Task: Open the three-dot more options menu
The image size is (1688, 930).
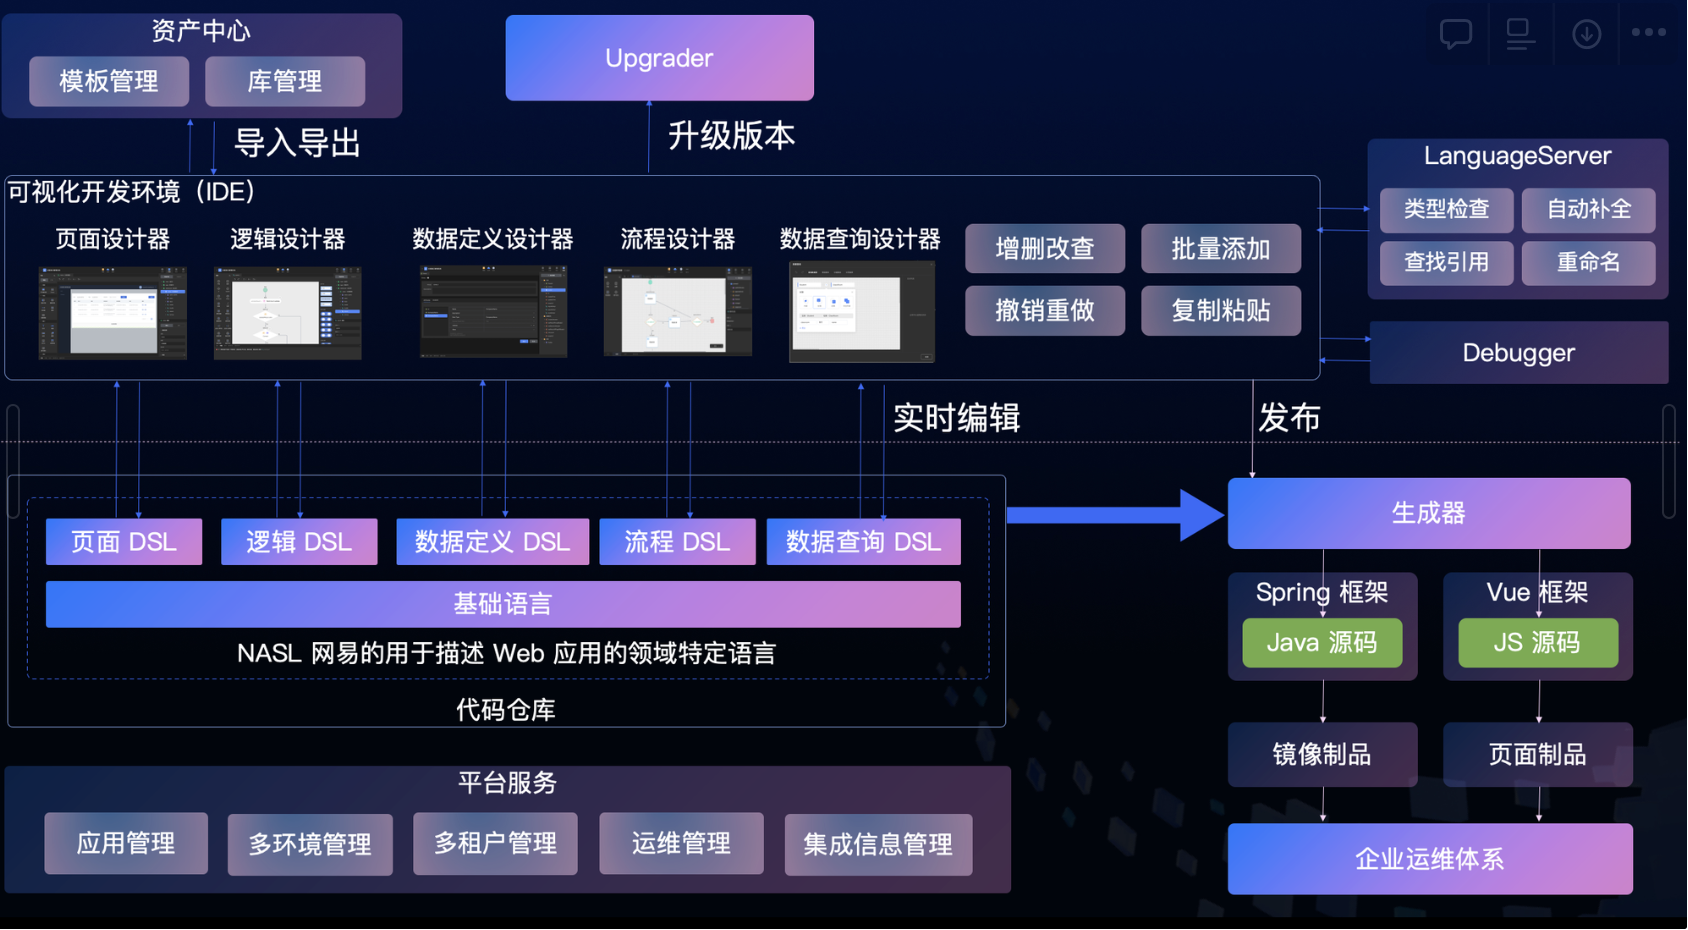Action: (x=1649, y=32)
